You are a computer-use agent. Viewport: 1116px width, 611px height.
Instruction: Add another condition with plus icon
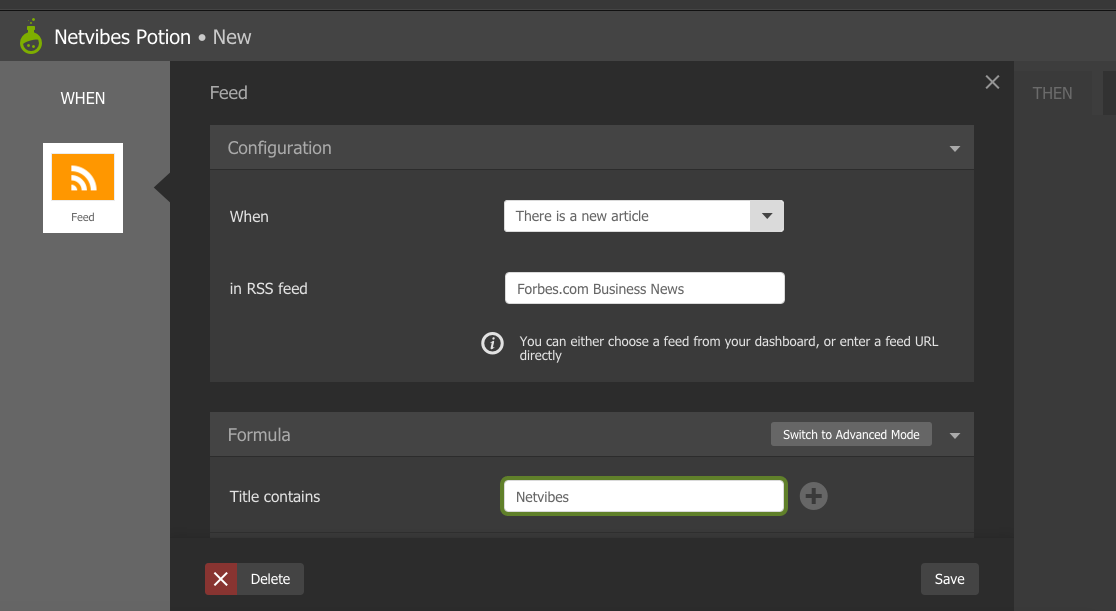pos(814,496)
